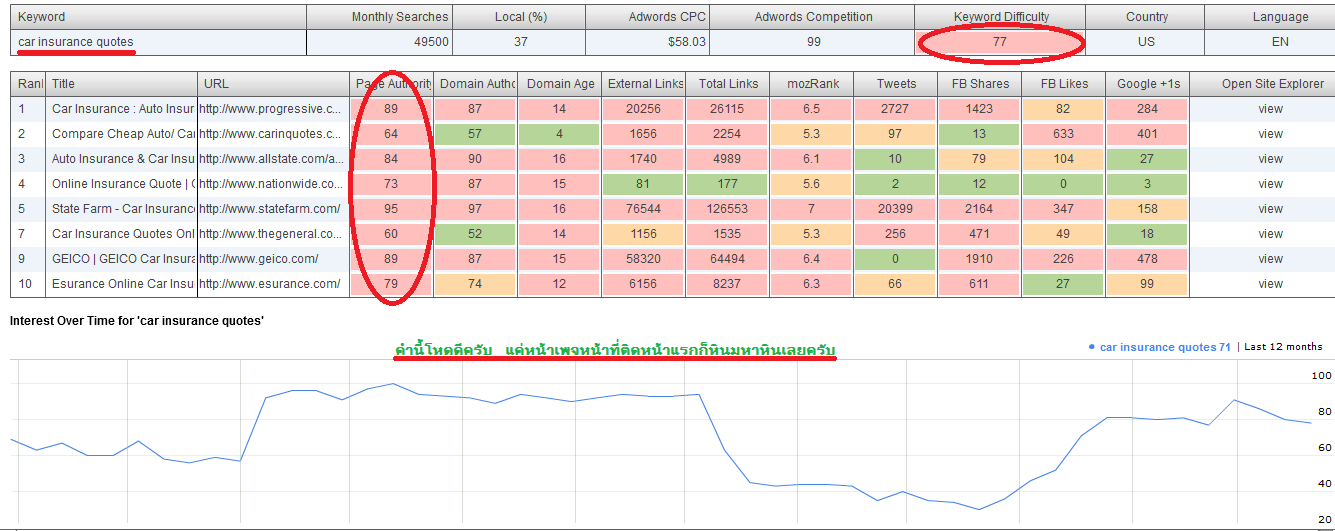Select the Google +1s value 478
Screen dimensions: 1335x531
click(x=1147, y=259)
